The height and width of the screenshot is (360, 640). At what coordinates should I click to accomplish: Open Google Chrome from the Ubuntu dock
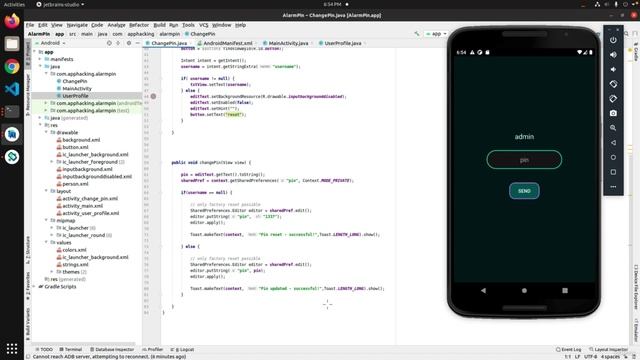point(12,67)
